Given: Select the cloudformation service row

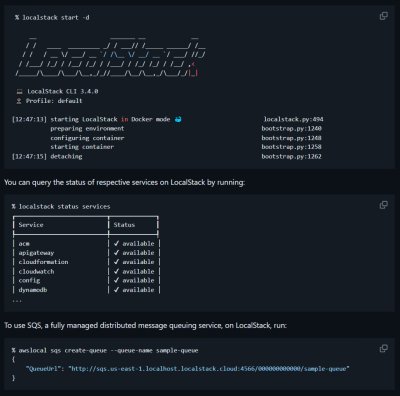Looking at the screenshot, I should click(x=86, y=262).
